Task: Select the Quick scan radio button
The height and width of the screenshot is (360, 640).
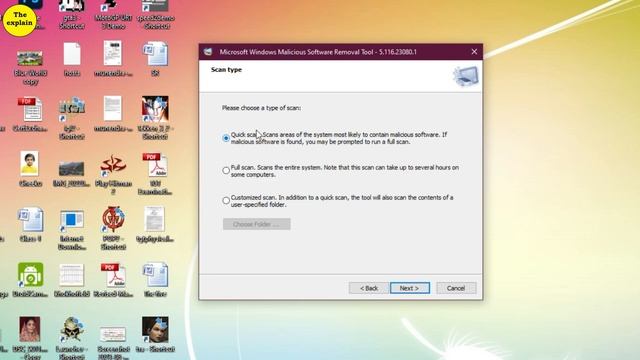Action: tap(226, 138)
